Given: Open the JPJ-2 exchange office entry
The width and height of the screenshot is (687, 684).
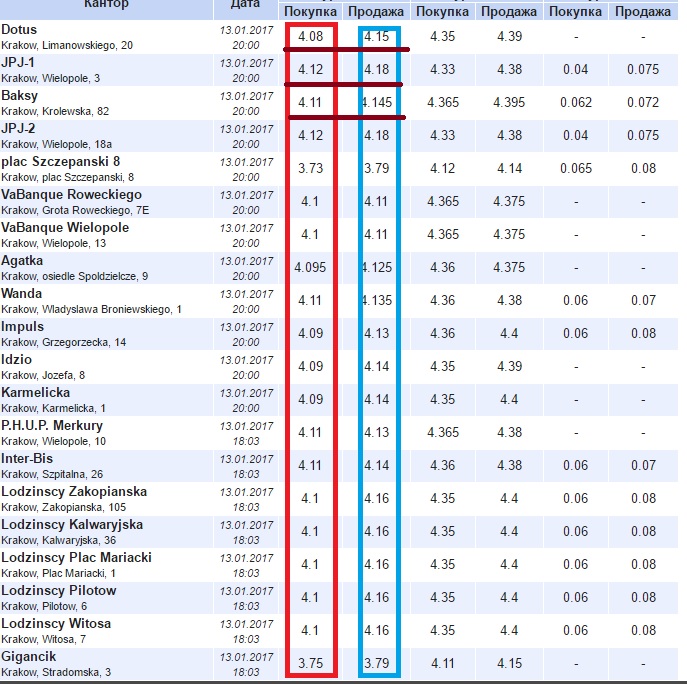Looking at the screenshot, I should pyautogui.click(x=18, y=128).
